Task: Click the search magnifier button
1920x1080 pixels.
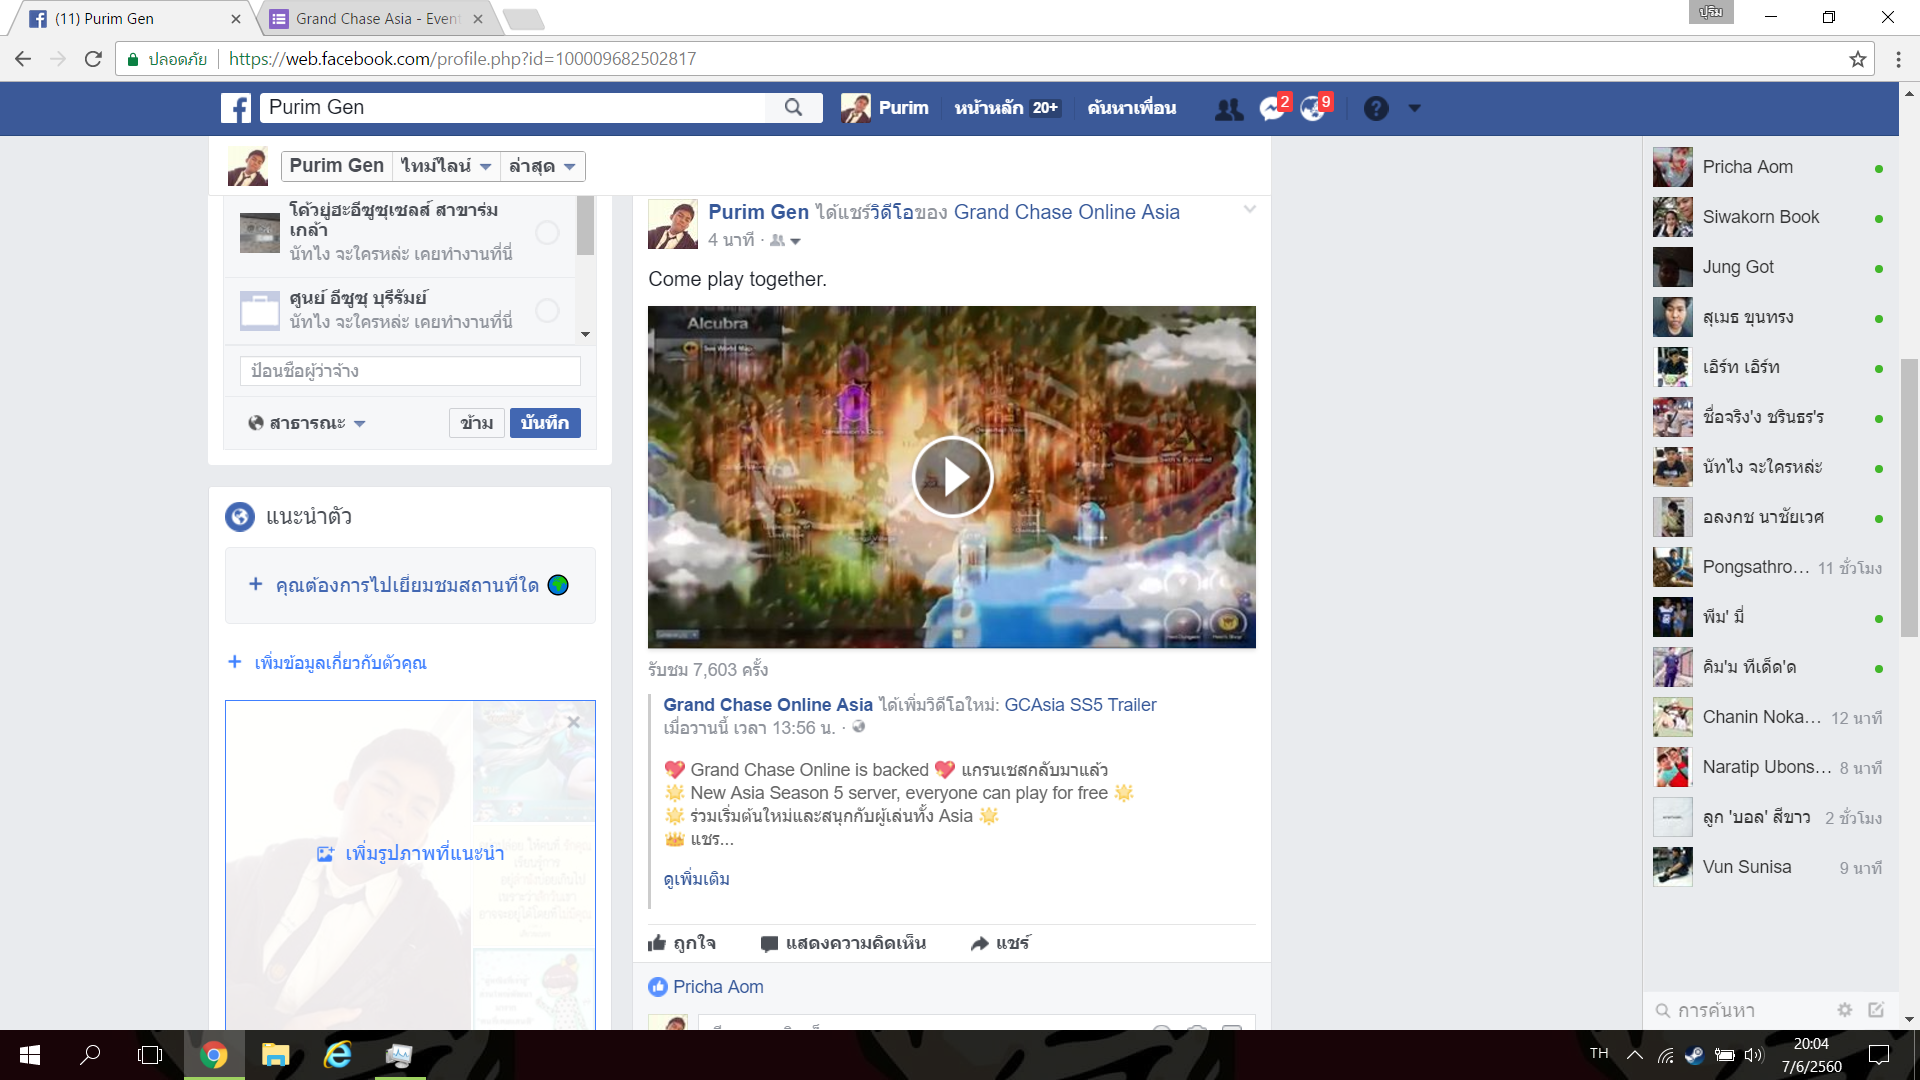Action: click(x=793, y=108)
